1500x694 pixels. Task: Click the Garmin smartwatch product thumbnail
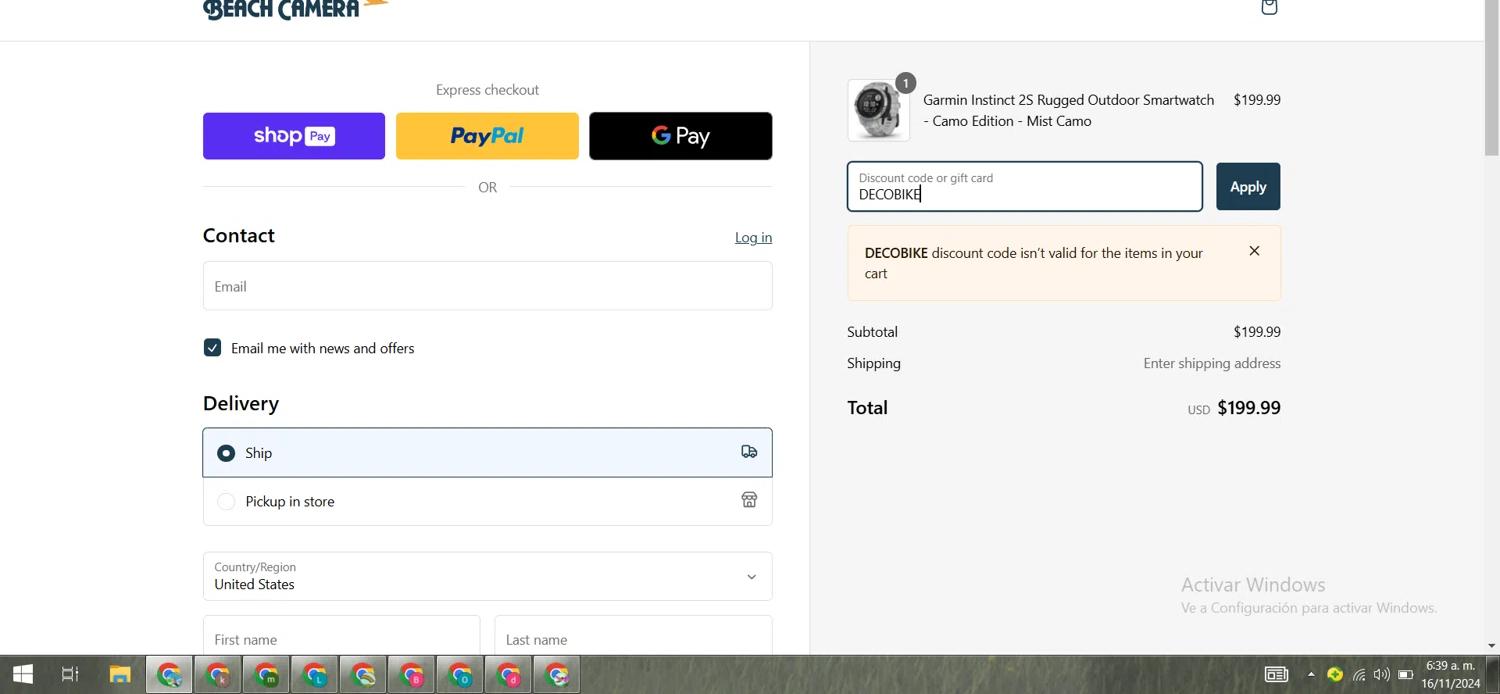(x=878, y=110)
